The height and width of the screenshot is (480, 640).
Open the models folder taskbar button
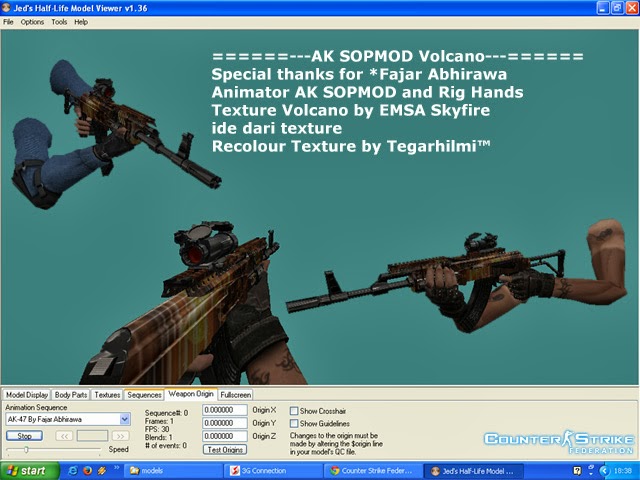tap(173, 471)
